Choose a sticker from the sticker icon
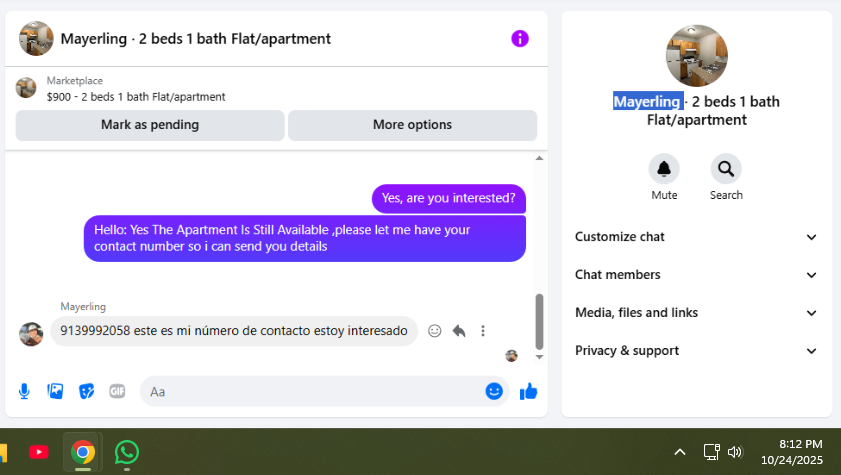Viewport: 841px width, 475px height. click(x=86, y=391)
